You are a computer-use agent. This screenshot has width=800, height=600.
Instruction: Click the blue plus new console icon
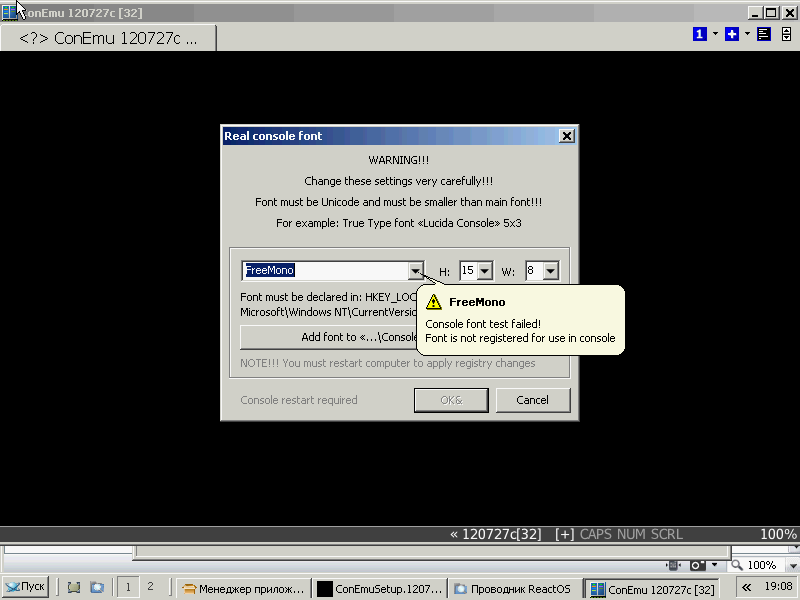pyautogui.click(x=732, y=34)
